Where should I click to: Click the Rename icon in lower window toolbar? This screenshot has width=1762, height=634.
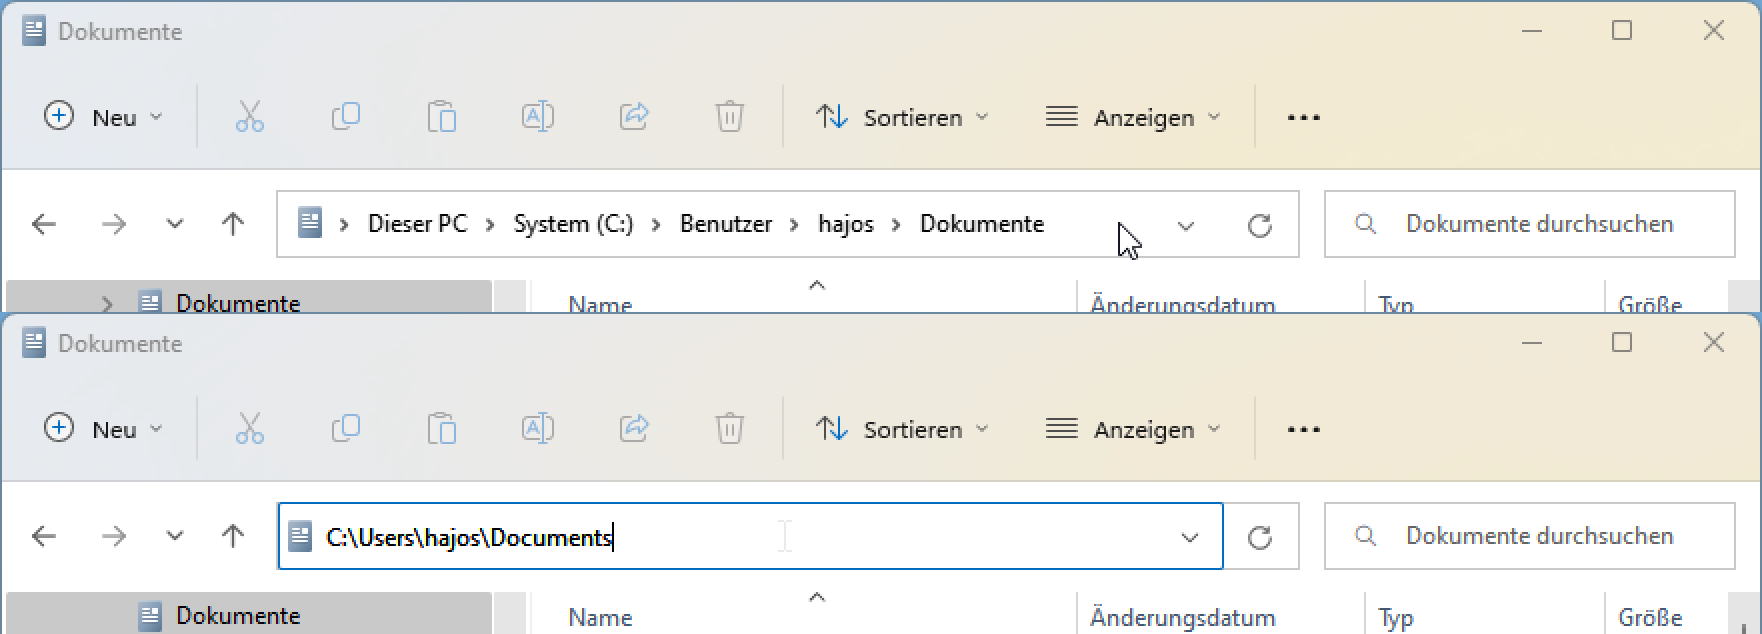click(538, 429)
